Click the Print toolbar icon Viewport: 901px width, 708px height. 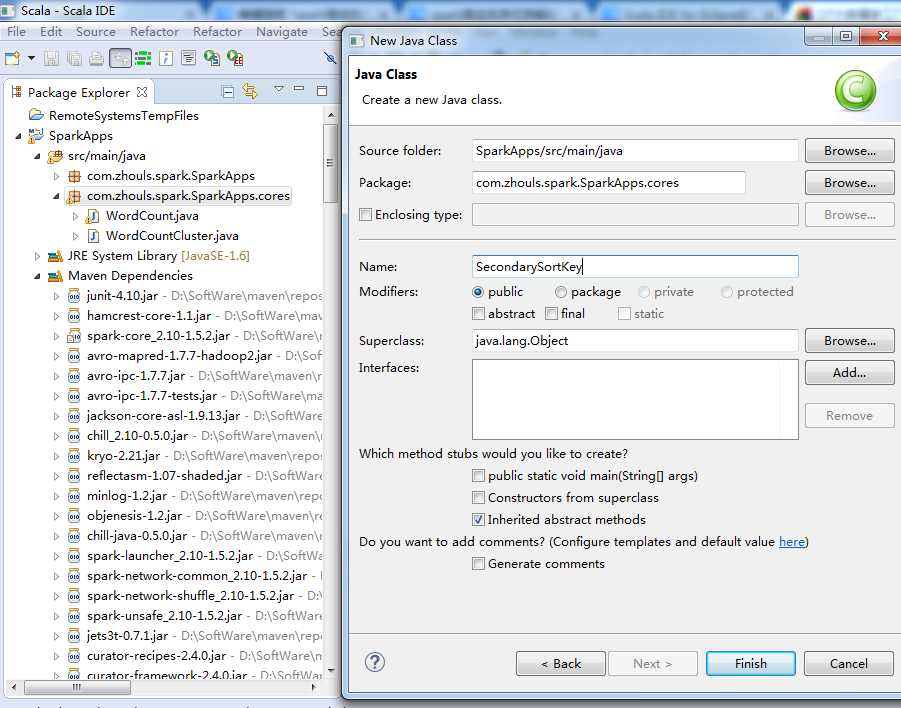tap(97, 58)
